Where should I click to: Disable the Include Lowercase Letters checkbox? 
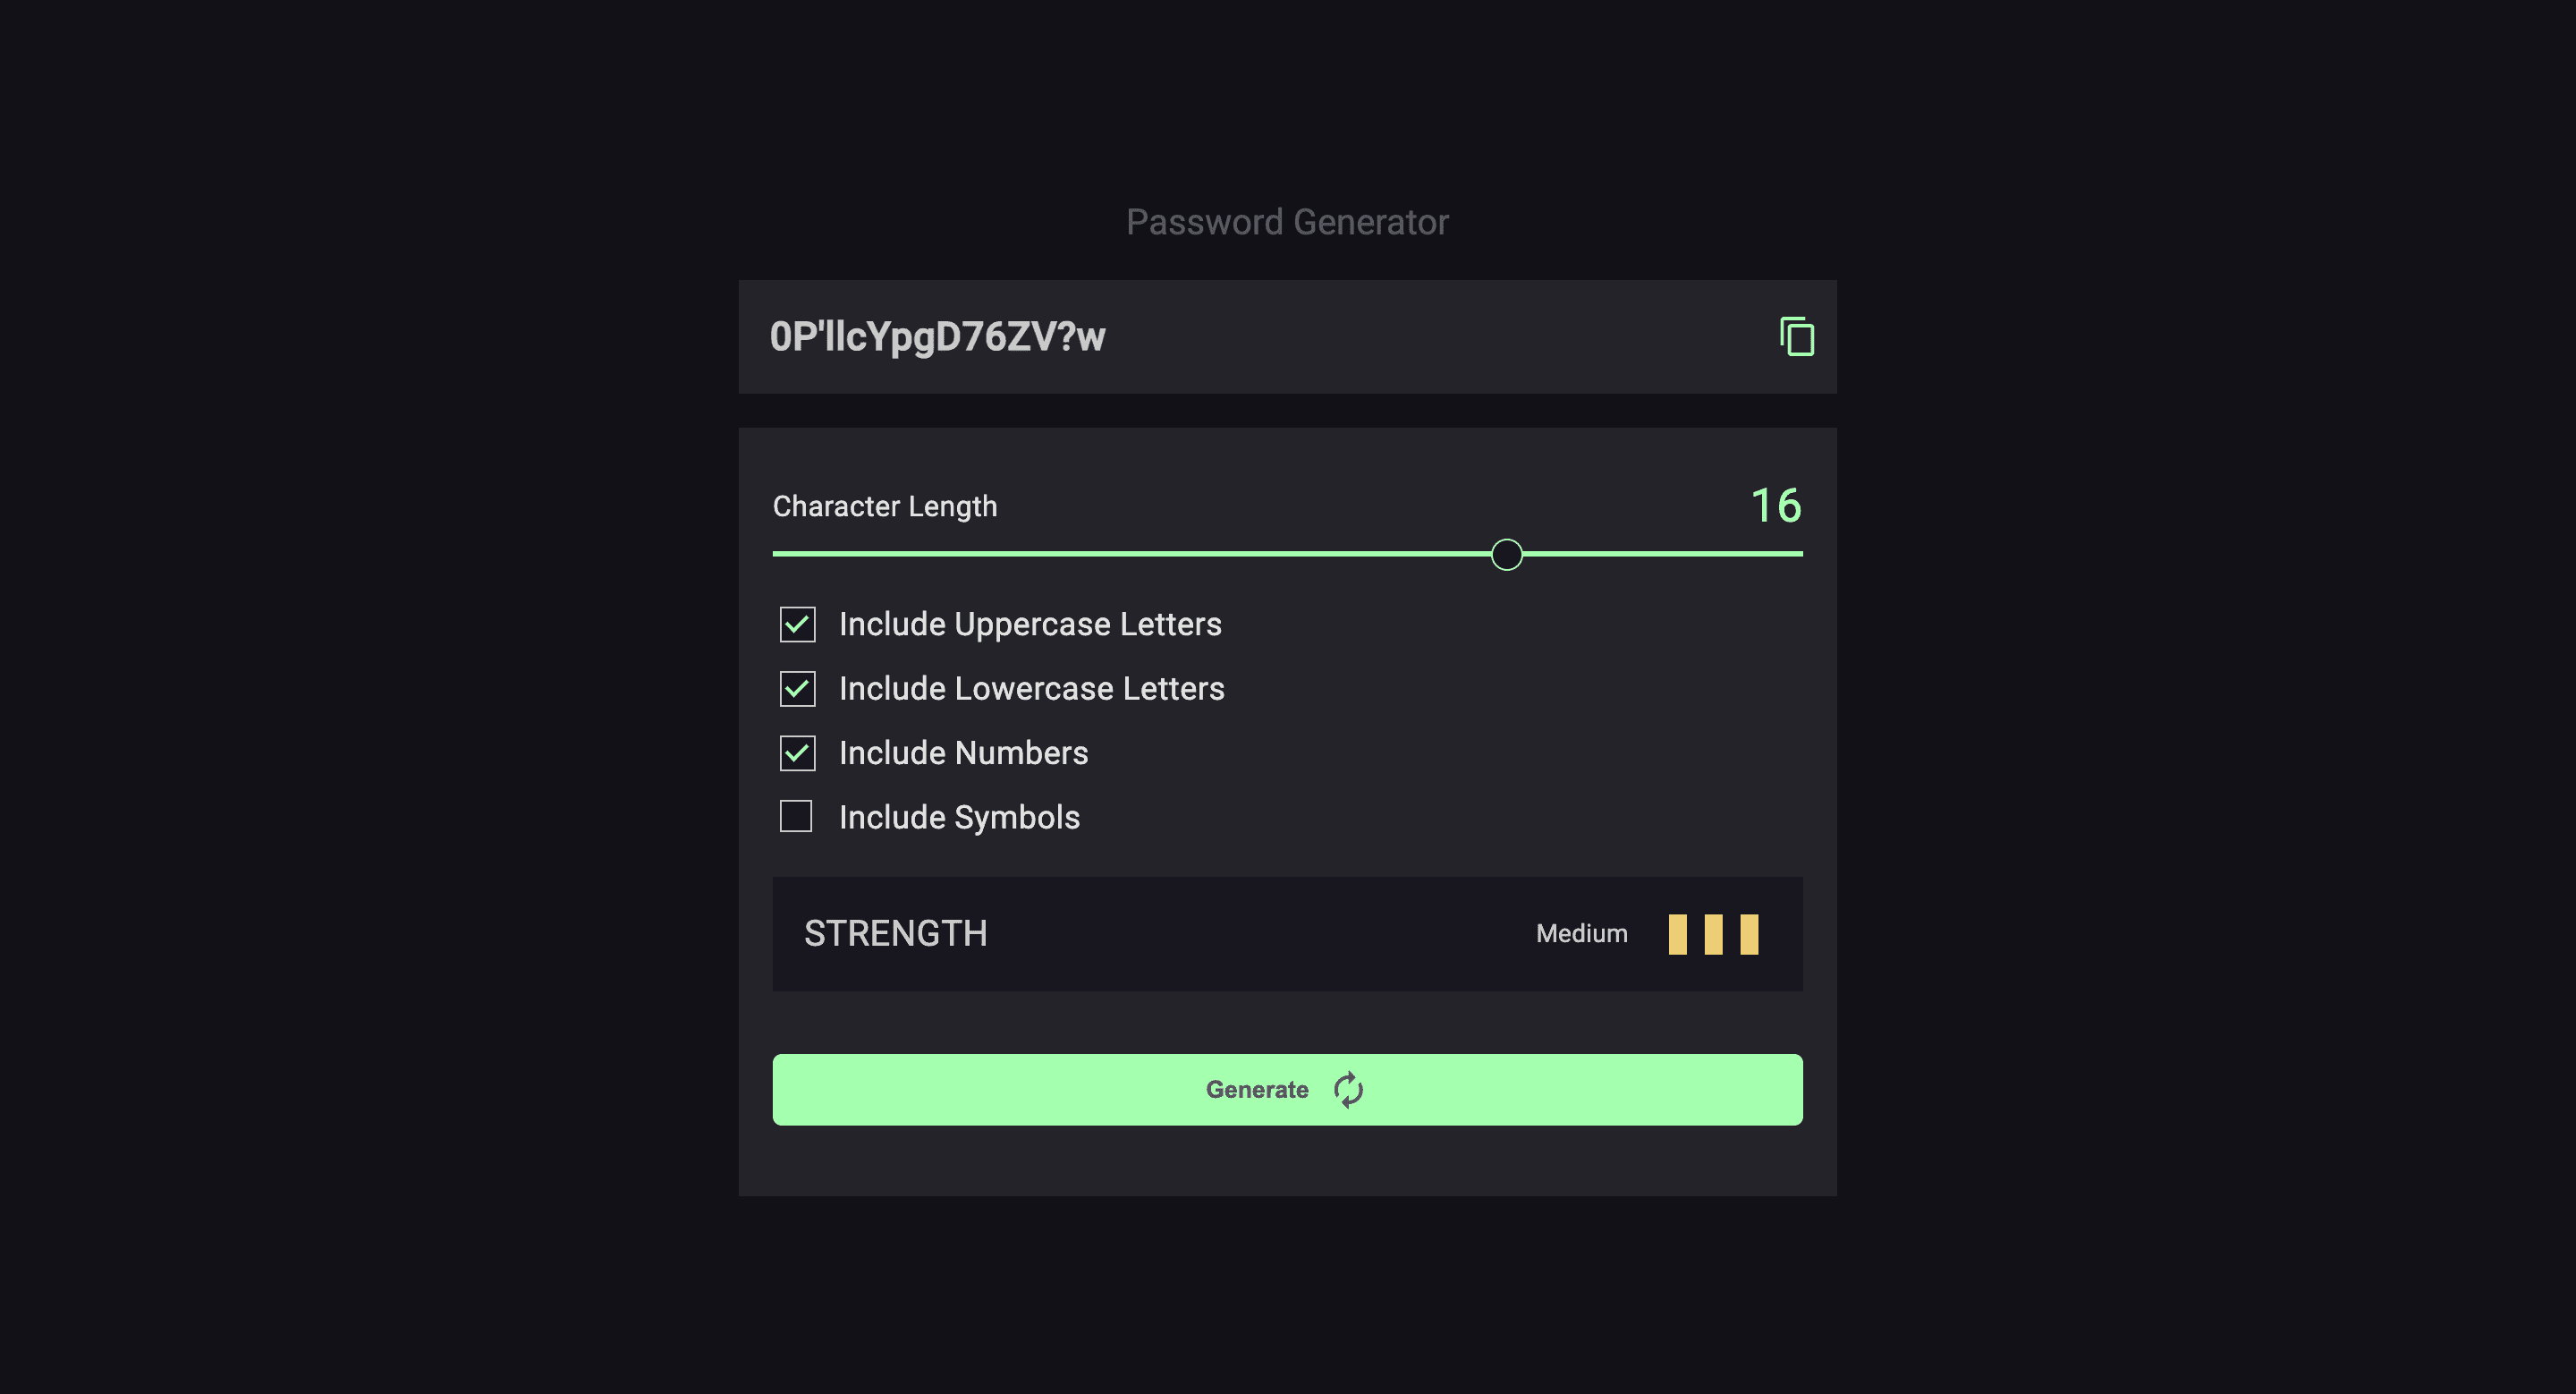797,688
